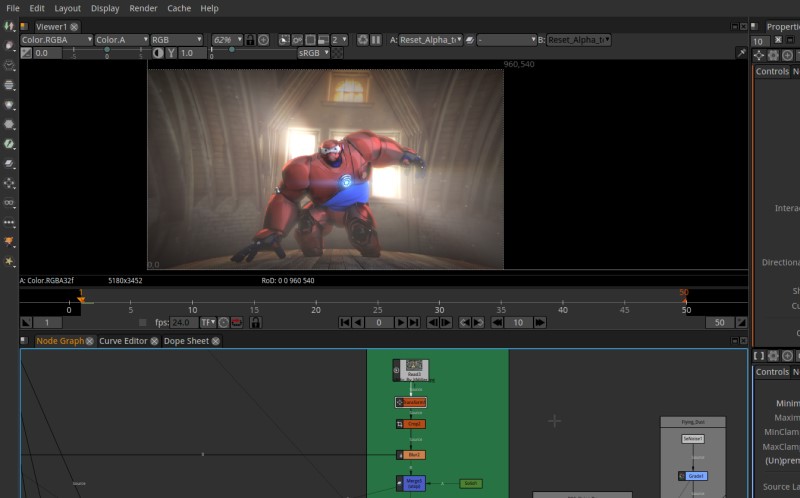Image resolution: width=800 pixels, height=498 pixels.
Task: Open the Color nodes toolbar menu
Action: click(x=9, y=105)
